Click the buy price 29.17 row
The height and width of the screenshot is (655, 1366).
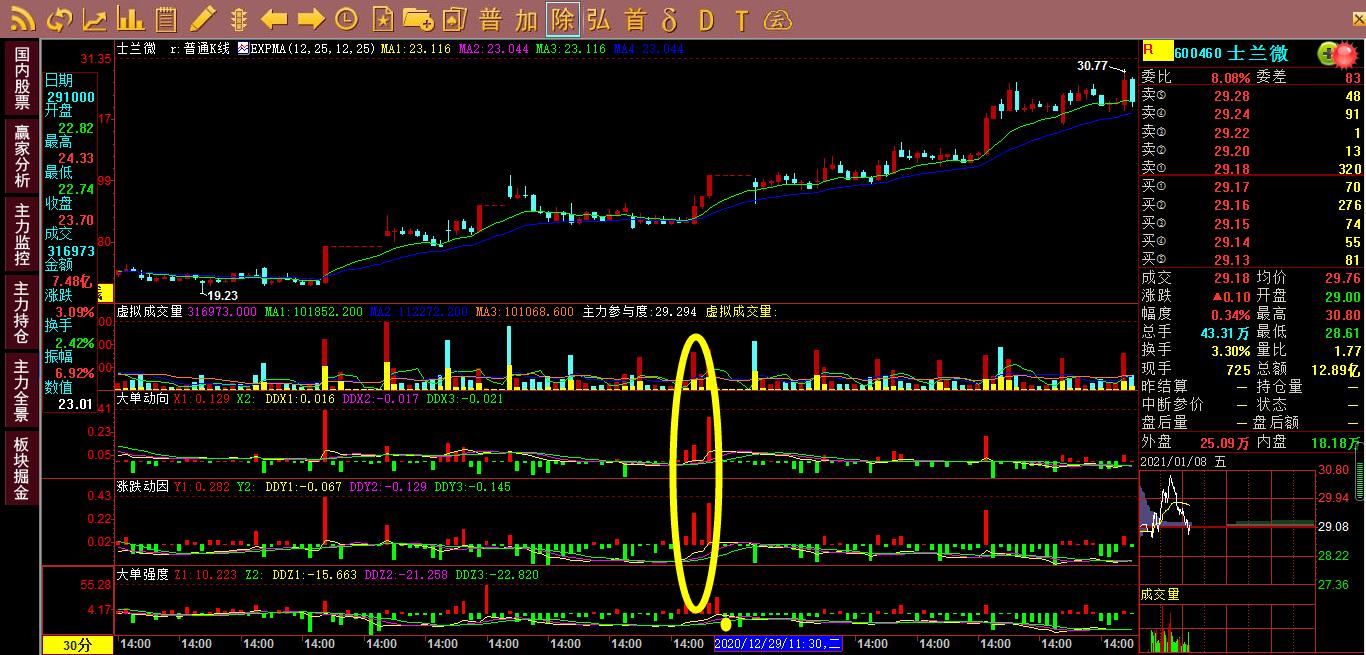tap(1252, 187)
